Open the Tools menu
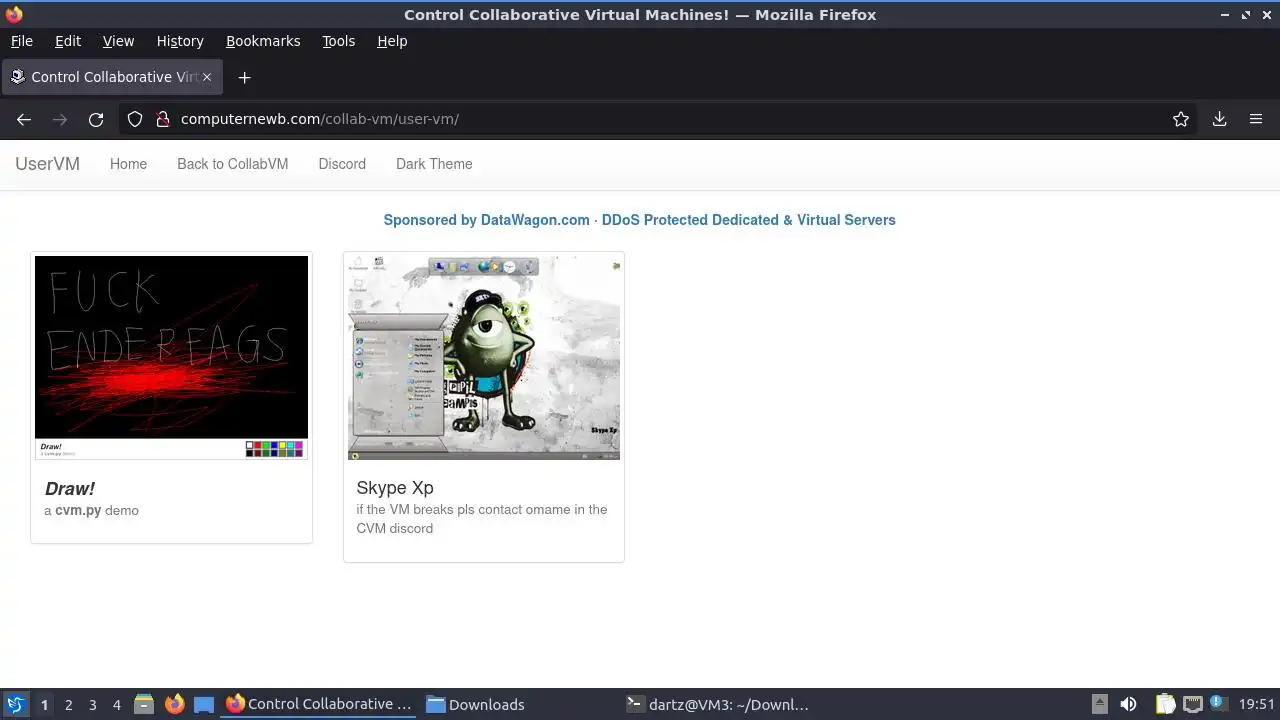 pos(338,41)
